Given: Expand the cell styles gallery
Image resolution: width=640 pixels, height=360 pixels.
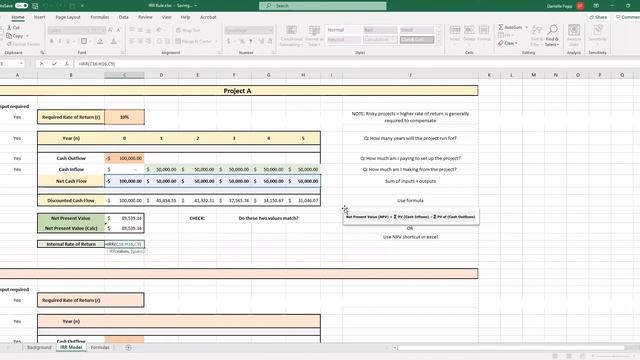Looking at the screenshot, I should 439,42.
